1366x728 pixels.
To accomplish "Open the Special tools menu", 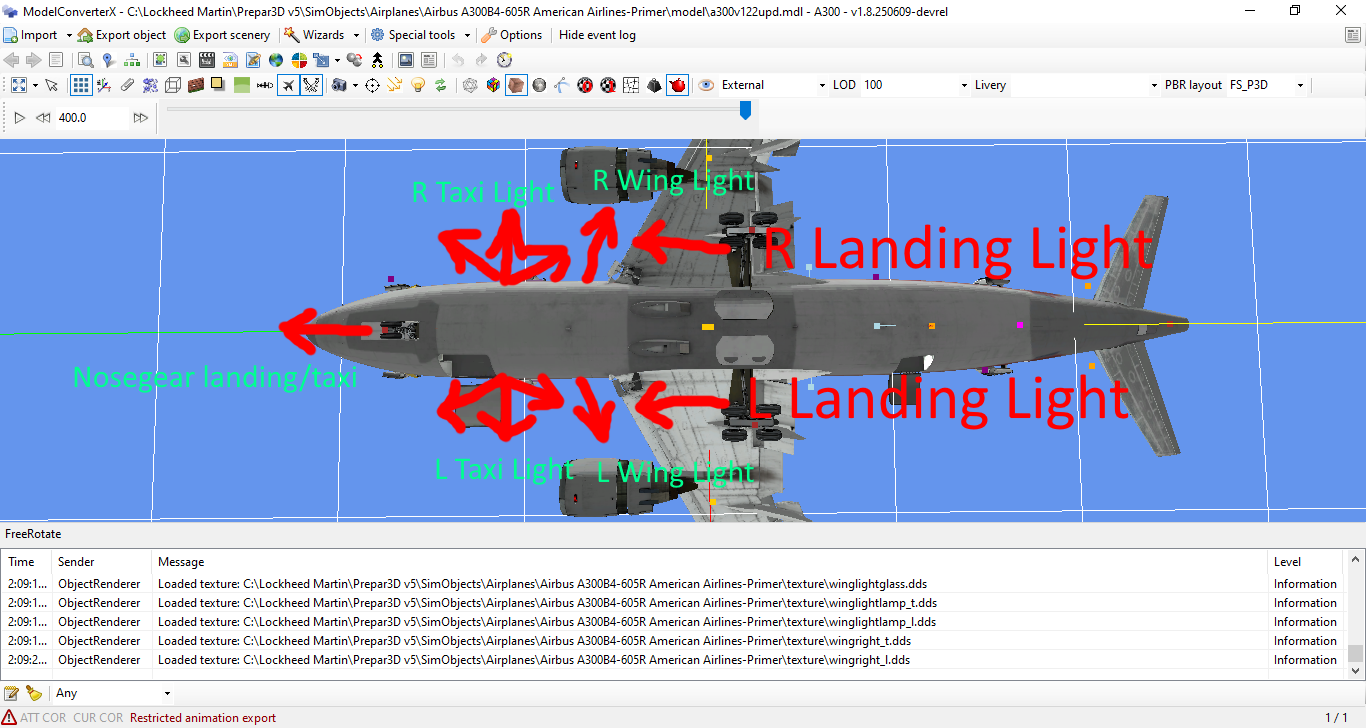I will 420,35.
